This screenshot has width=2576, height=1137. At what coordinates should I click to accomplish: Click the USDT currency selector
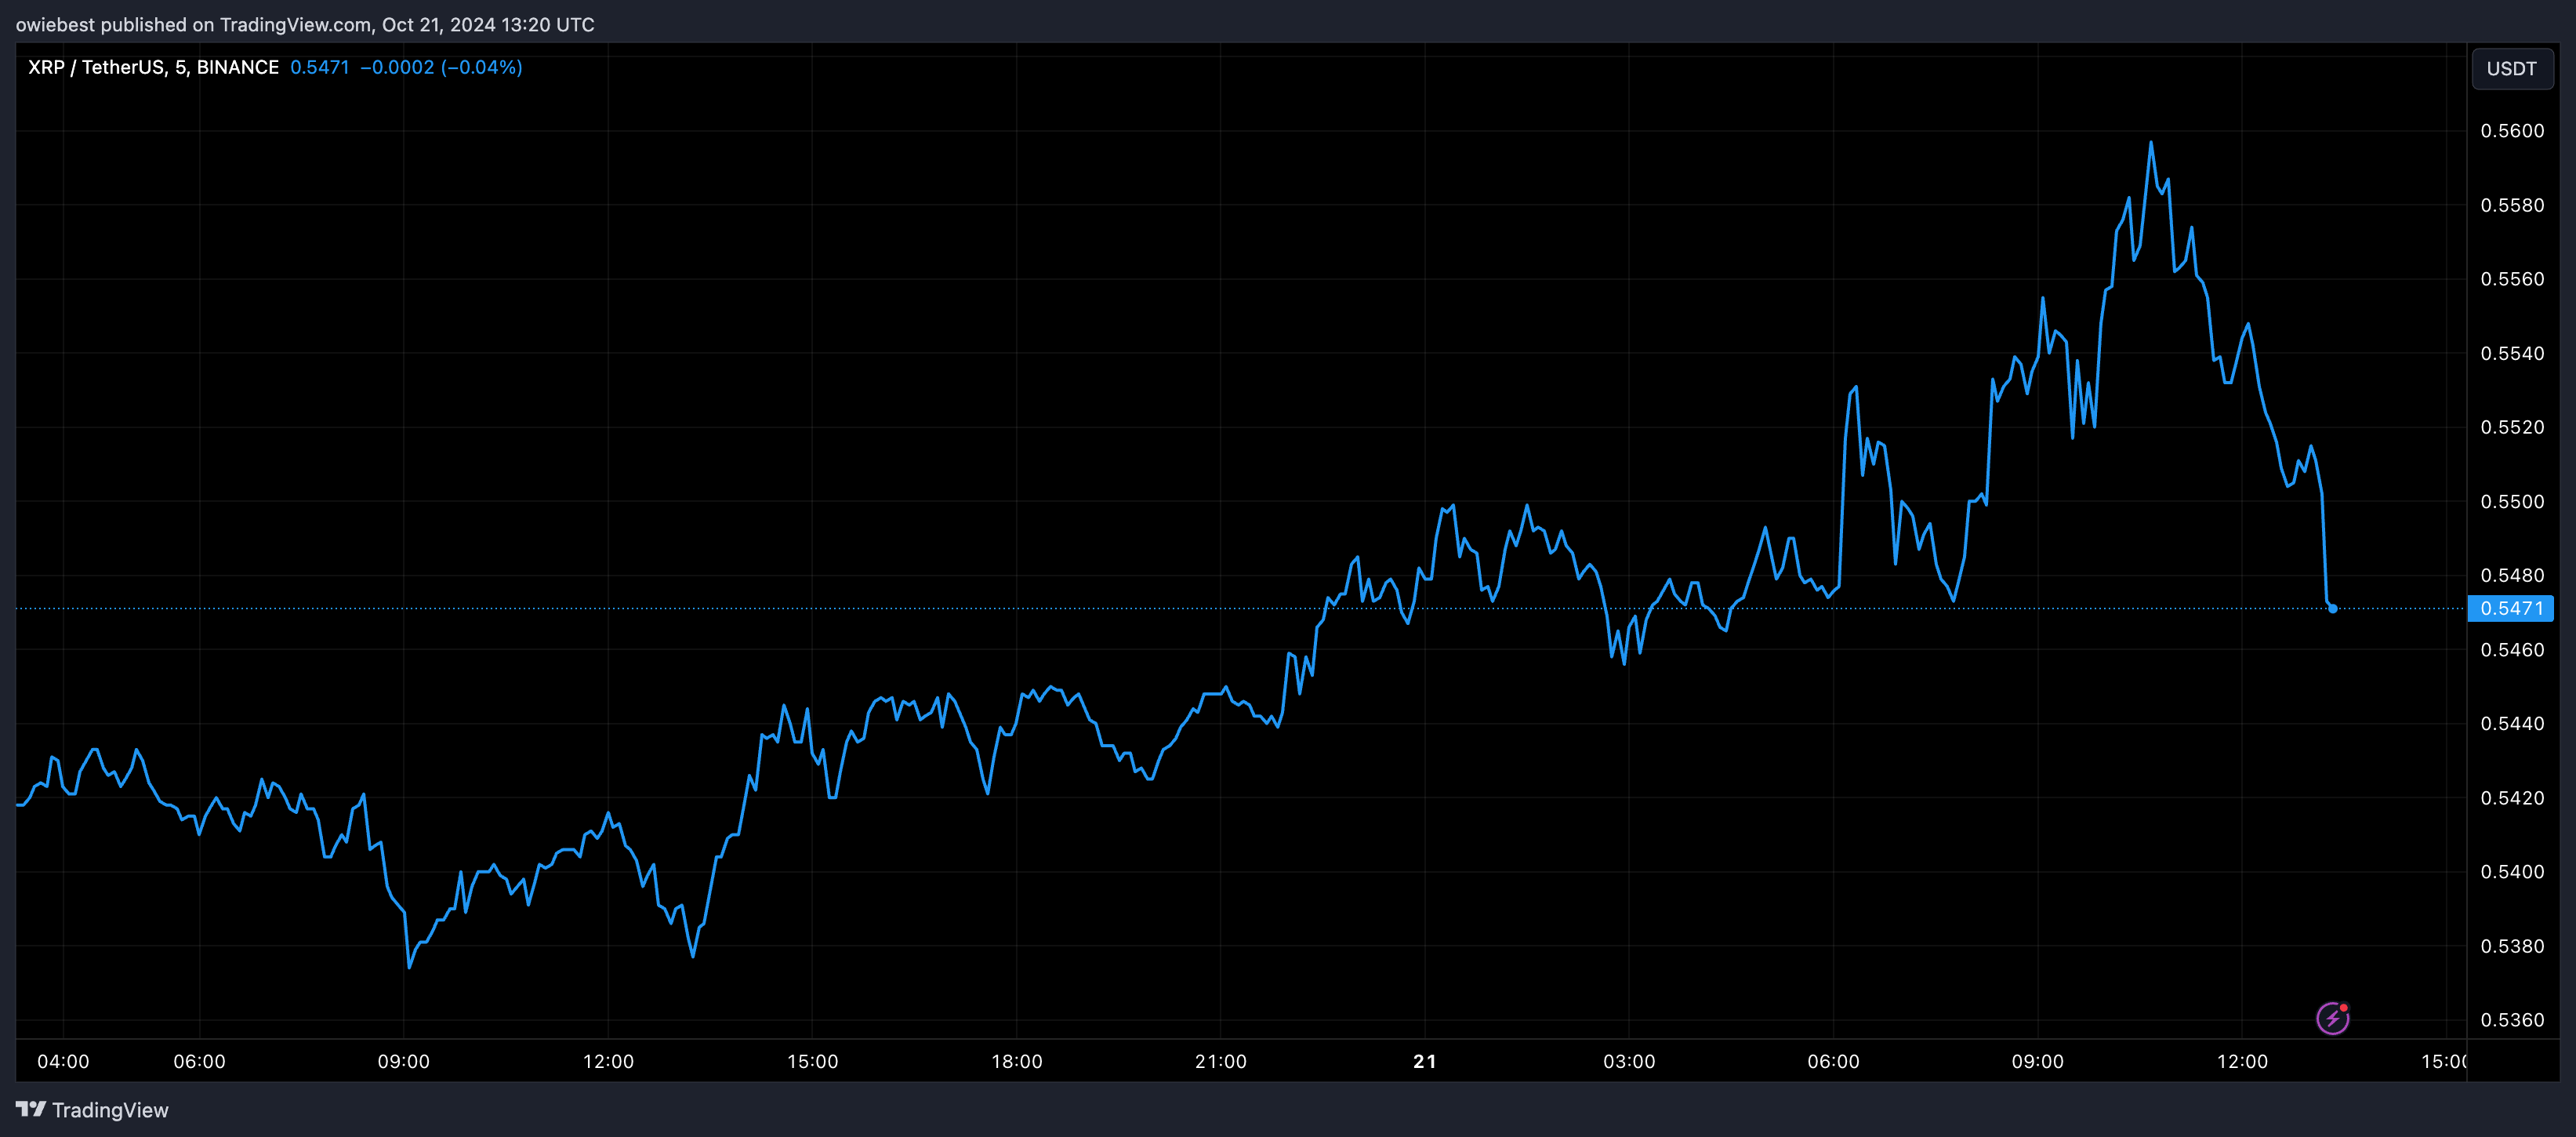pyautogui.click(x=2512, y=68)
